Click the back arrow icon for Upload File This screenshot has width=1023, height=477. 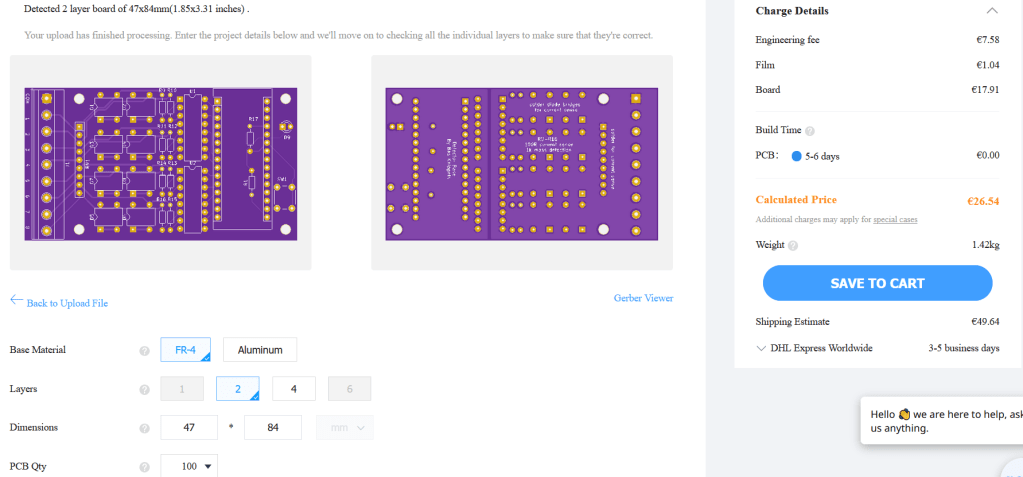pyautogui.click(x=16, y=300)
